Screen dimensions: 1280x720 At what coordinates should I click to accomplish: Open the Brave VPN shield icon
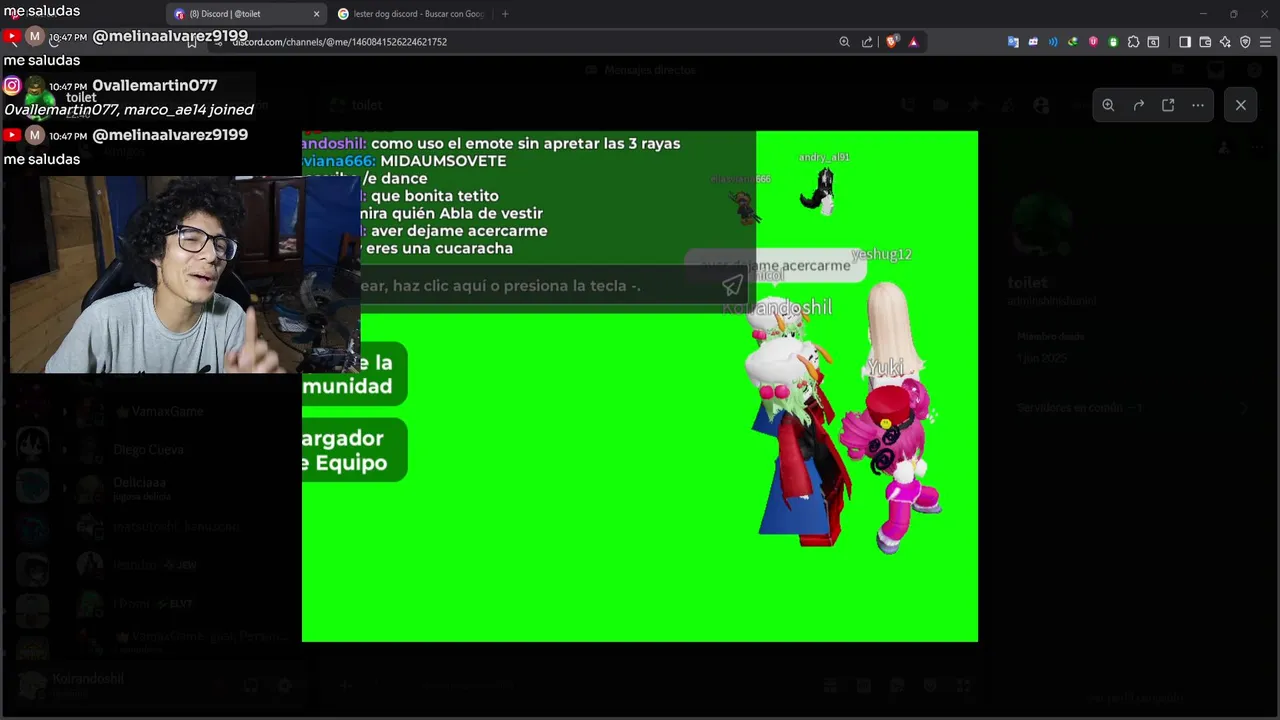(1245, 42)
